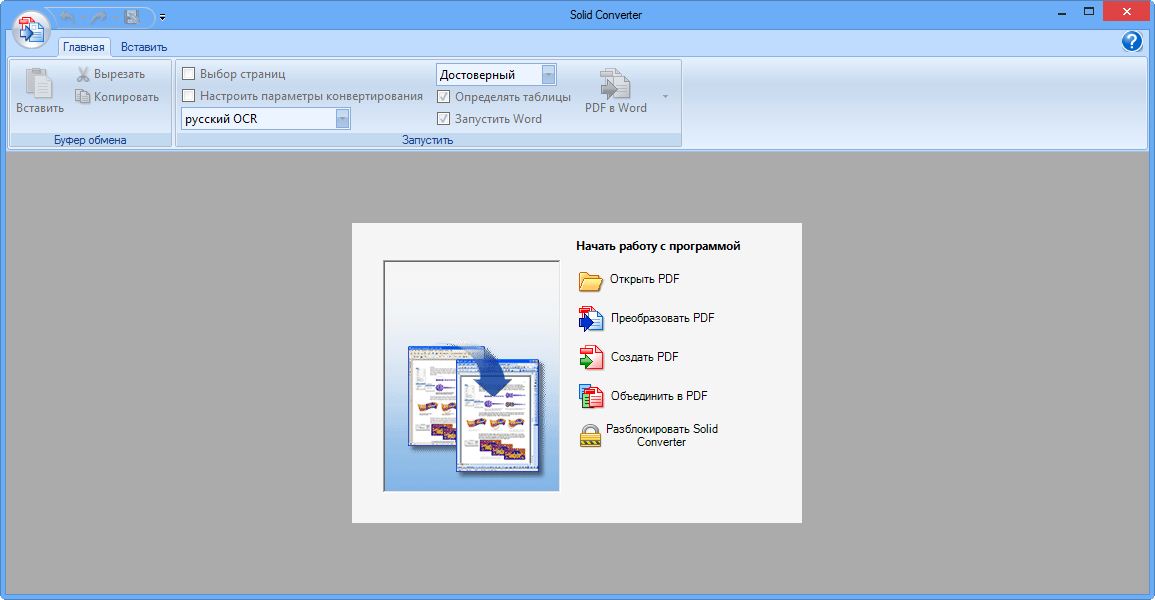Click the Вырезать cut button

click(x=111, y=74)
